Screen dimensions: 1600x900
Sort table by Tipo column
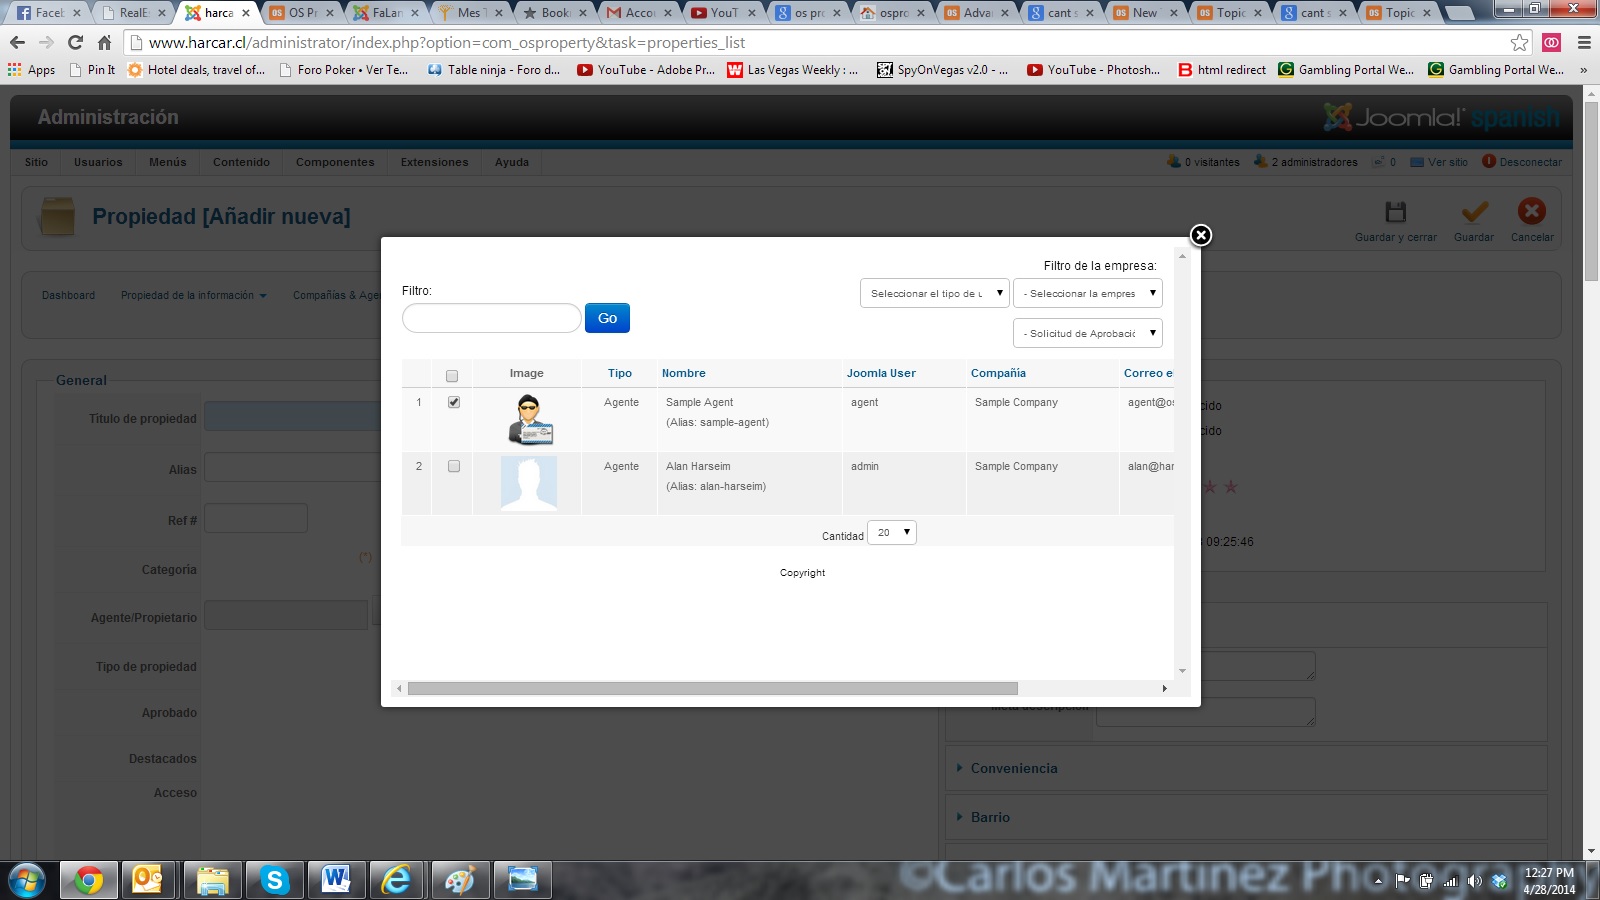pyautogui.click(x=620, y=373)
